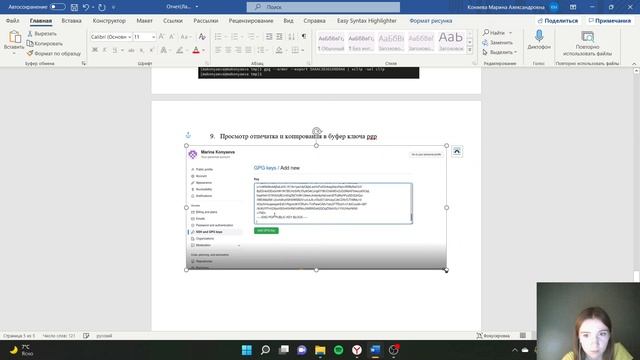Toggle superscript formatting

tap(151, 50)
